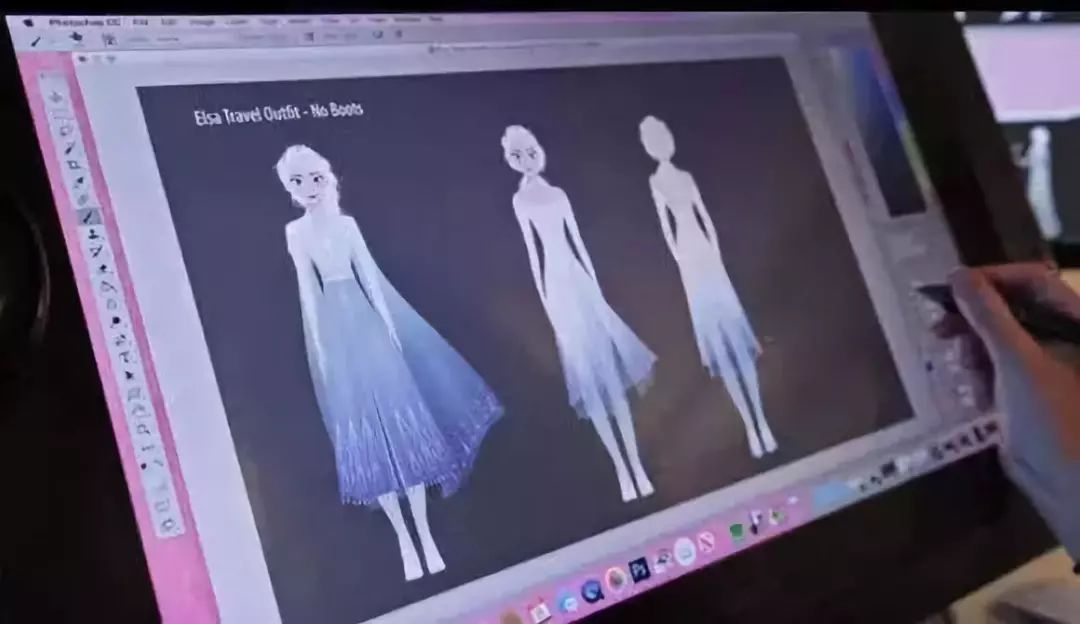Open the Photoshop CC application menu
Viewport: 1080px width, 624px height.
click(x=85, y=22)
